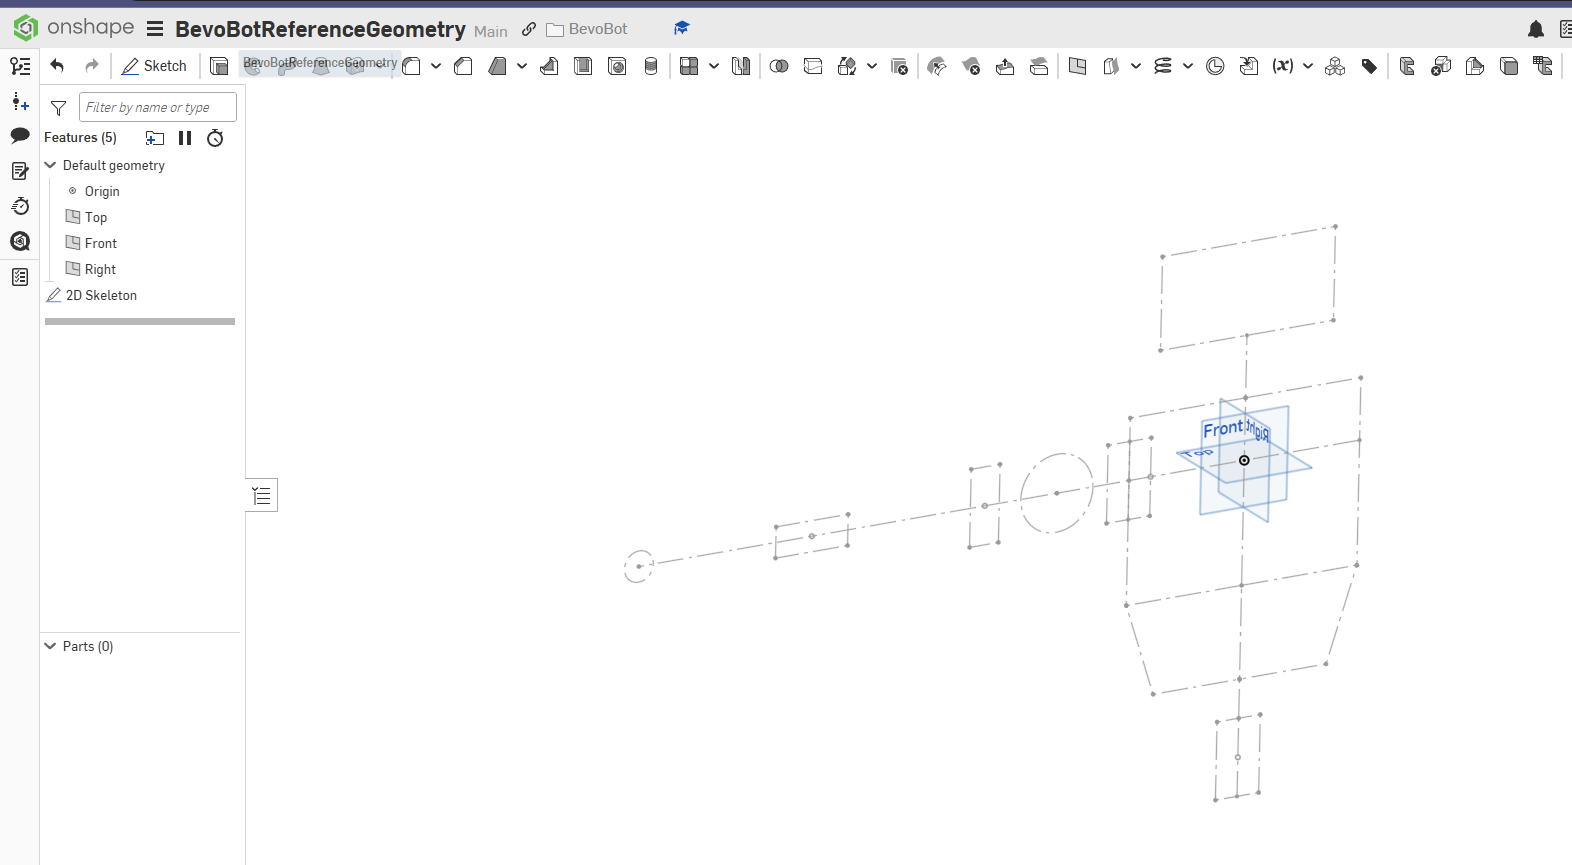The height and width of the screenshot is (865, 1572).
Task: Click the floating feature list toggle icon
Action: [x=262, y=495]
